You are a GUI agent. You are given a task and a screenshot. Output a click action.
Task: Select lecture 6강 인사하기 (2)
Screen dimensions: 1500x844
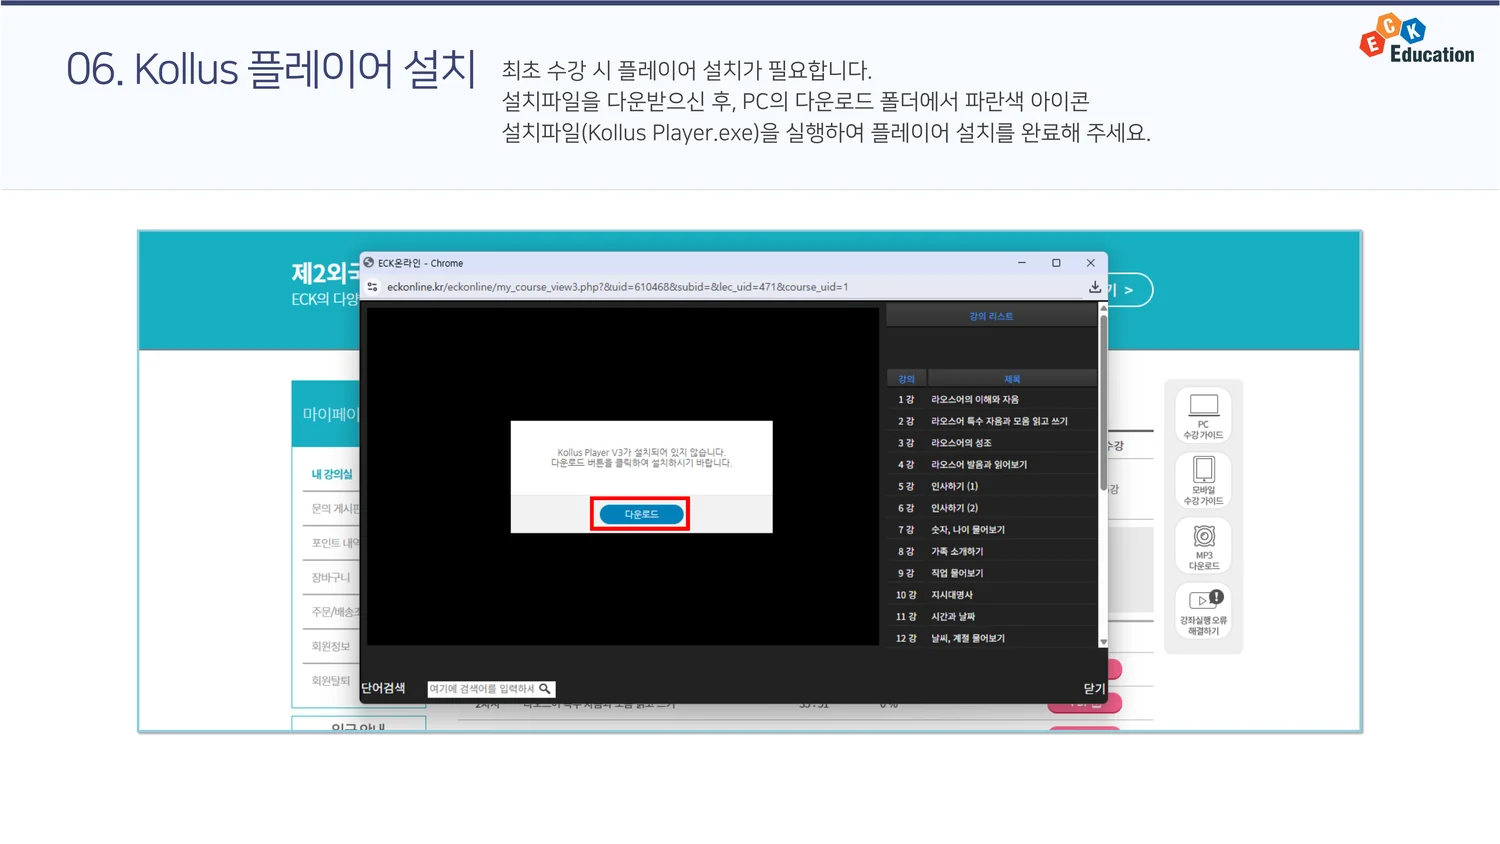click(991, 508)
